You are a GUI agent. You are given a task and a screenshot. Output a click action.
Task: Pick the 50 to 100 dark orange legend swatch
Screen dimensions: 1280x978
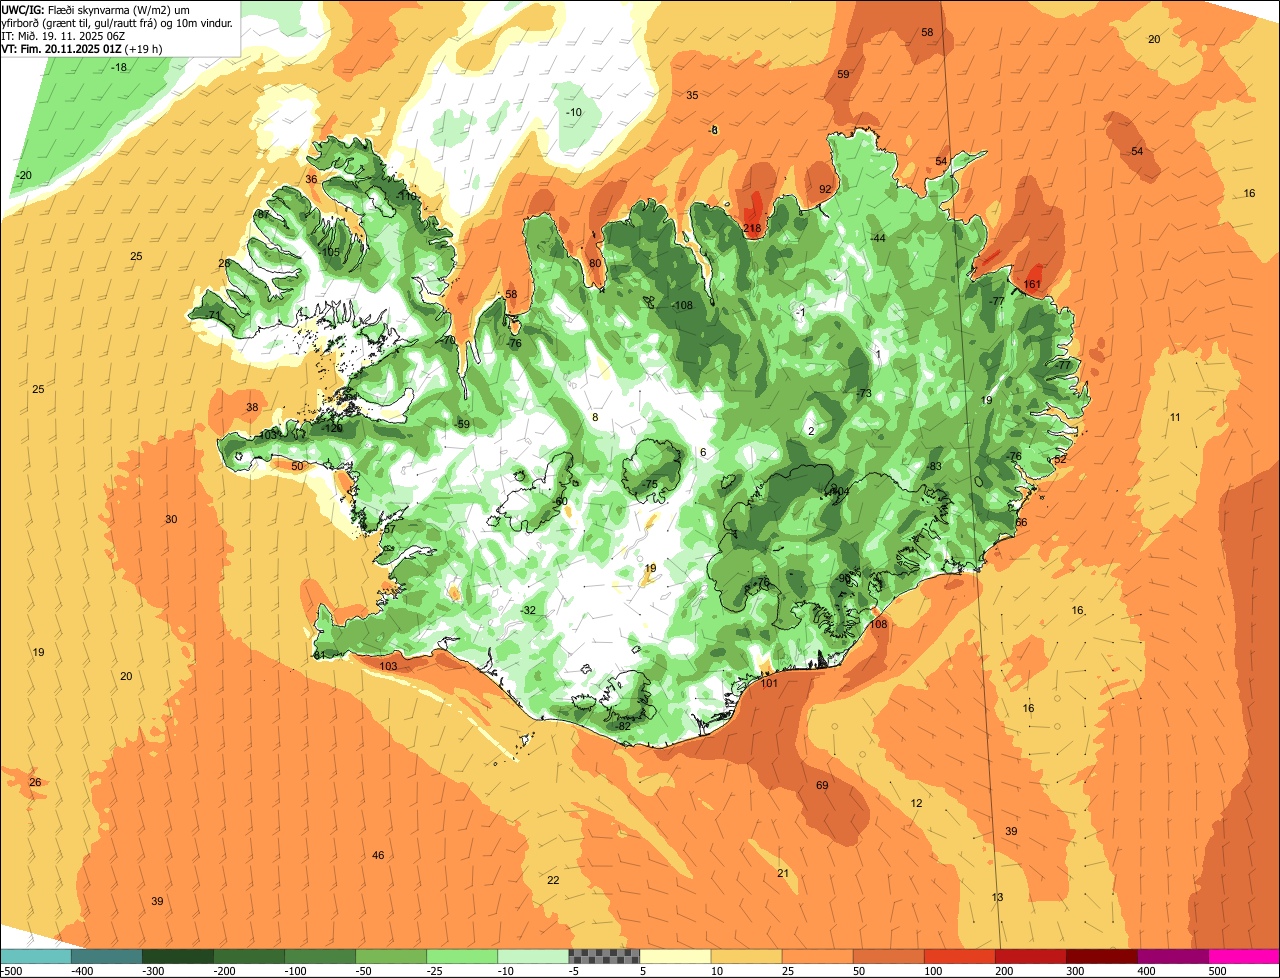click(x=888, y=956)
